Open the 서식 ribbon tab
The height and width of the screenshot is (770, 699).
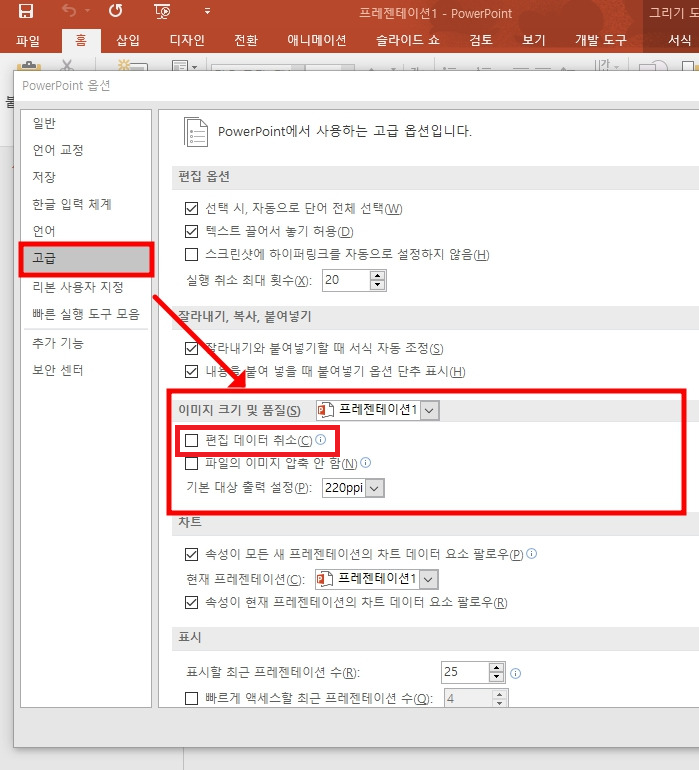(x=679, y=40)
